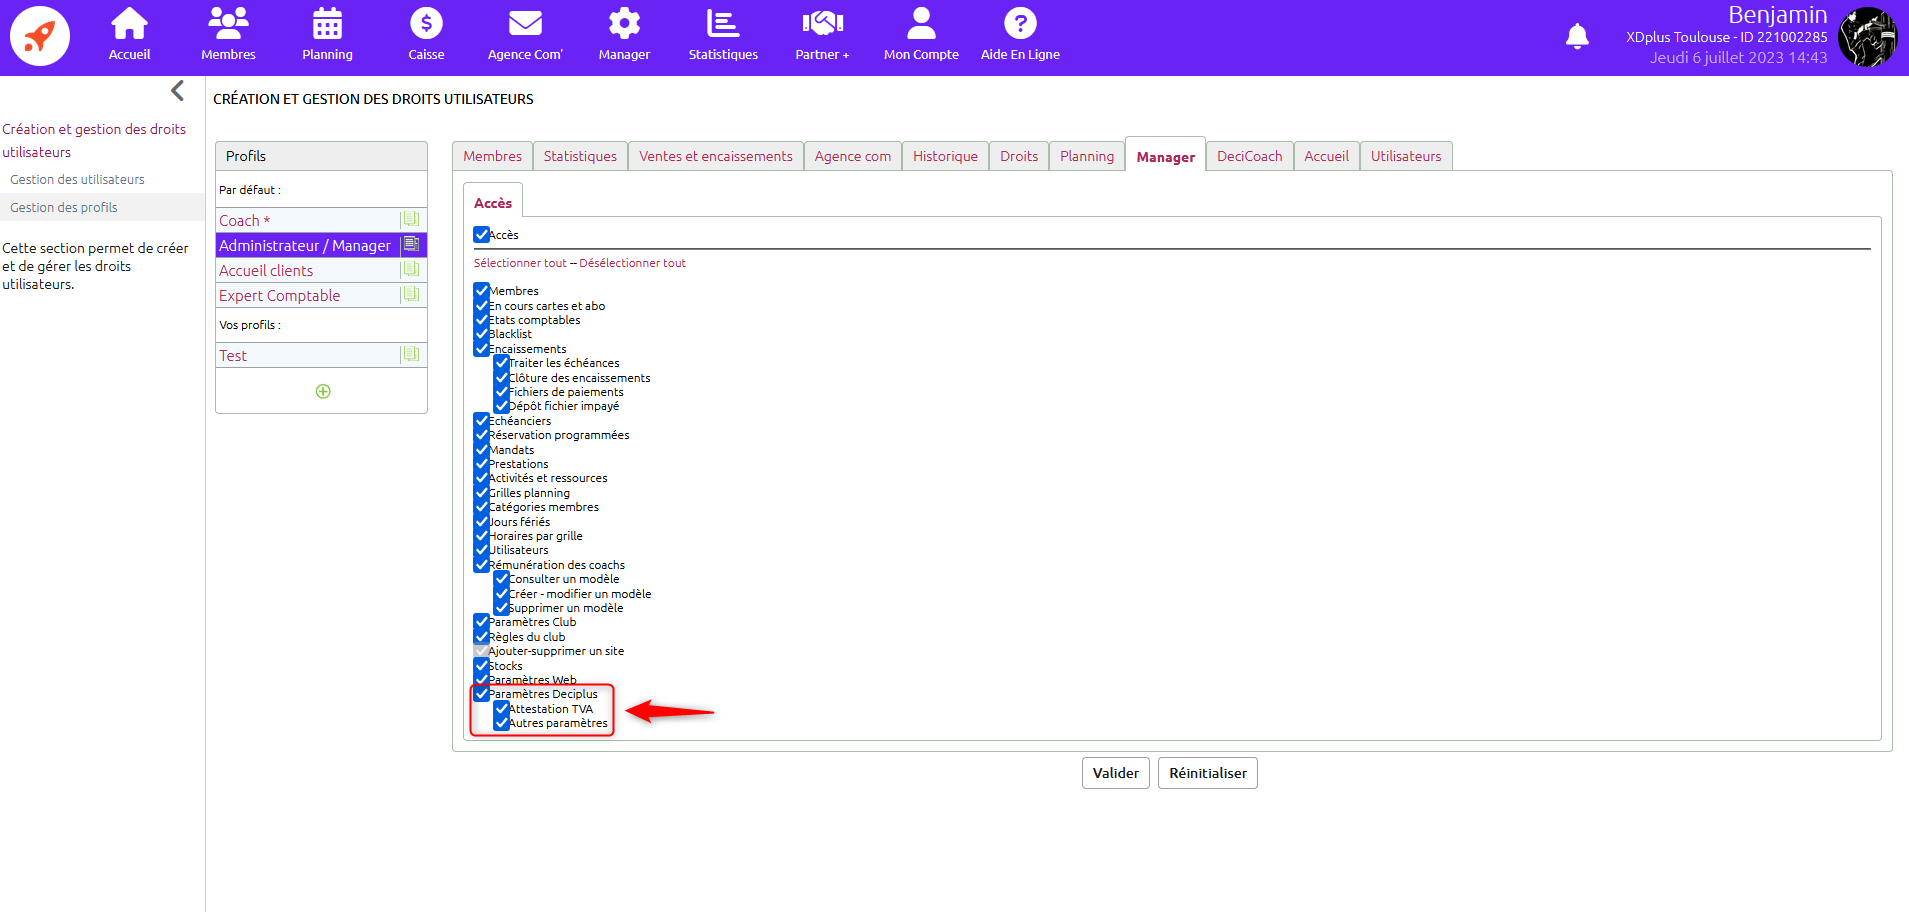Select the Expert Comptable profile
Image resolution: width=1909 pixels, height=912 pixels.
click(x=280, y=296)
